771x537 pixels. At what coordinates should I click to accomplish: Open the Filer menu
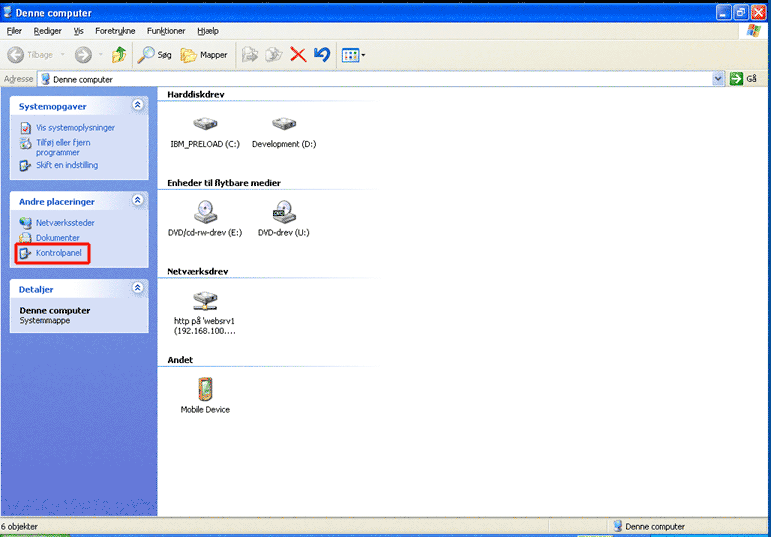pos(14,30)
